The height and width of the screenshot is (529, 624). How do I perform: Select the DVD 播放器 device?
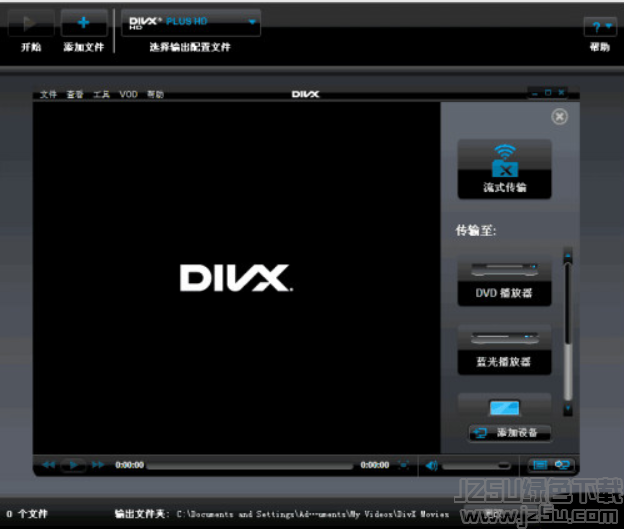pyautogui.click(x=504, y=281)
